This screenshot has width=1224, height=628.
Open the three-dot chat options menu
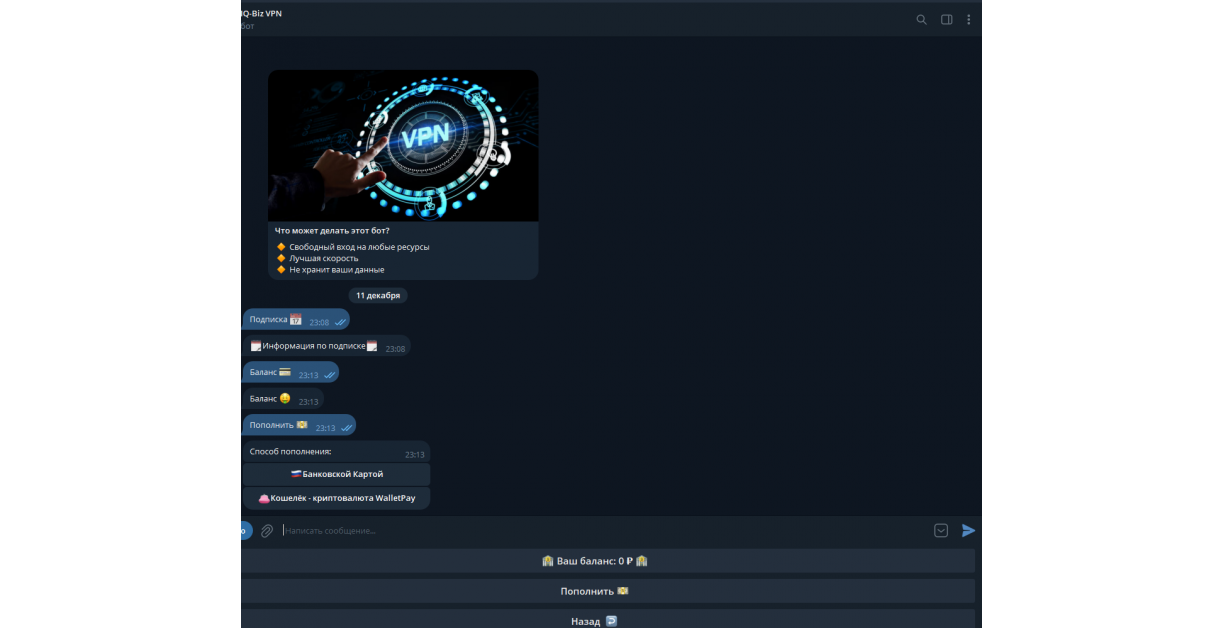pyautogui.click(x=968, y=20)
